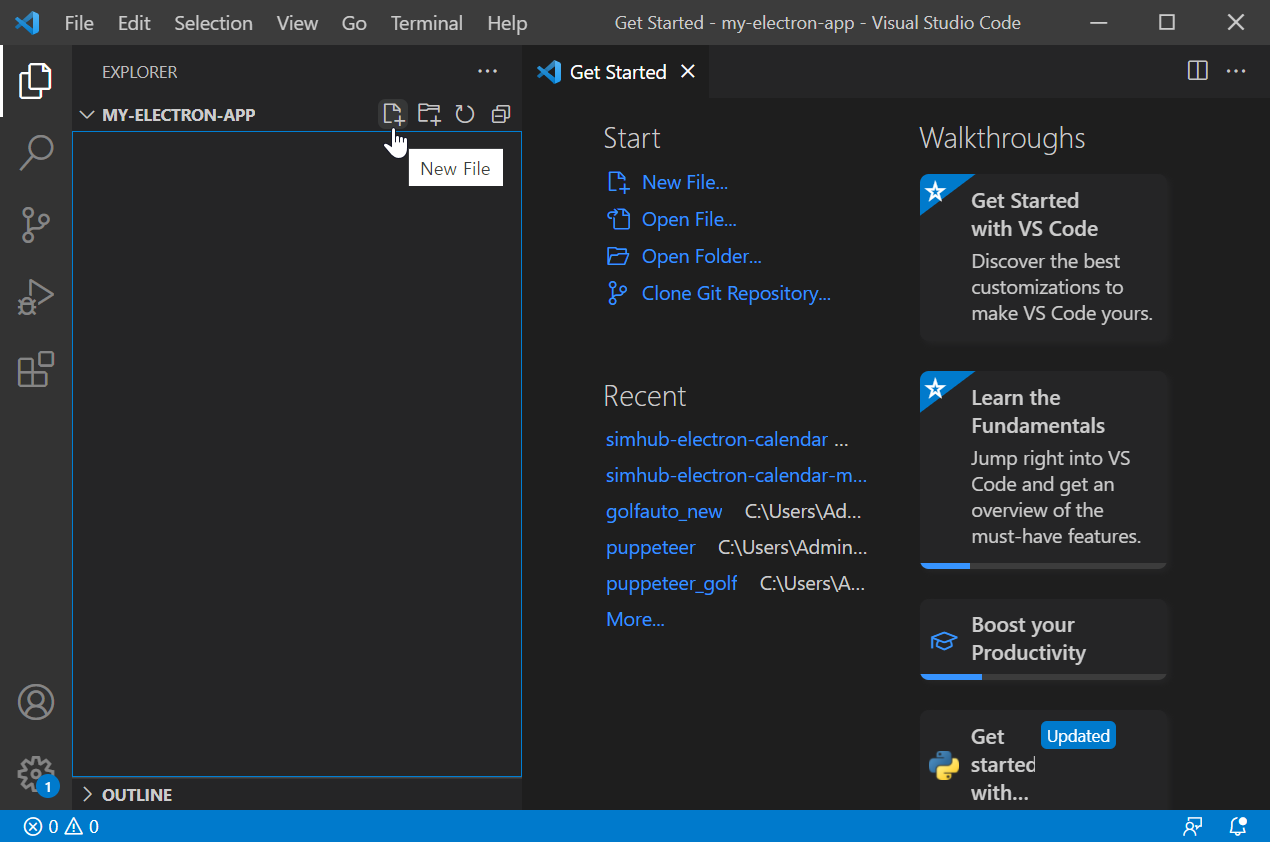Open recent project puppeteer

click(x=650, y=547)
